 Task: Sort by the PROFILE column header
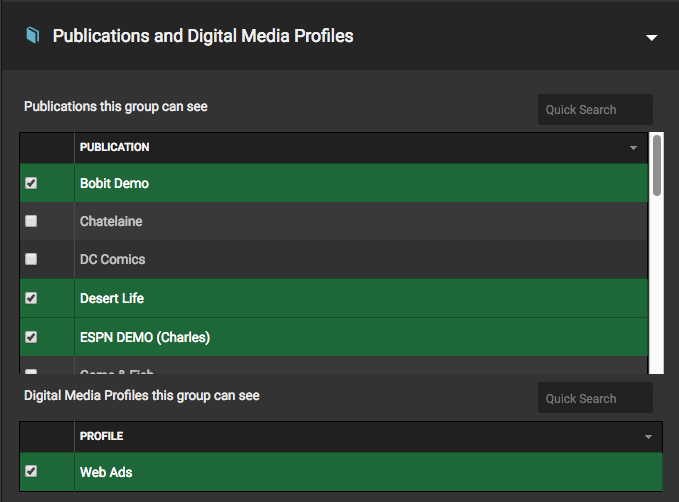(101, 436)
